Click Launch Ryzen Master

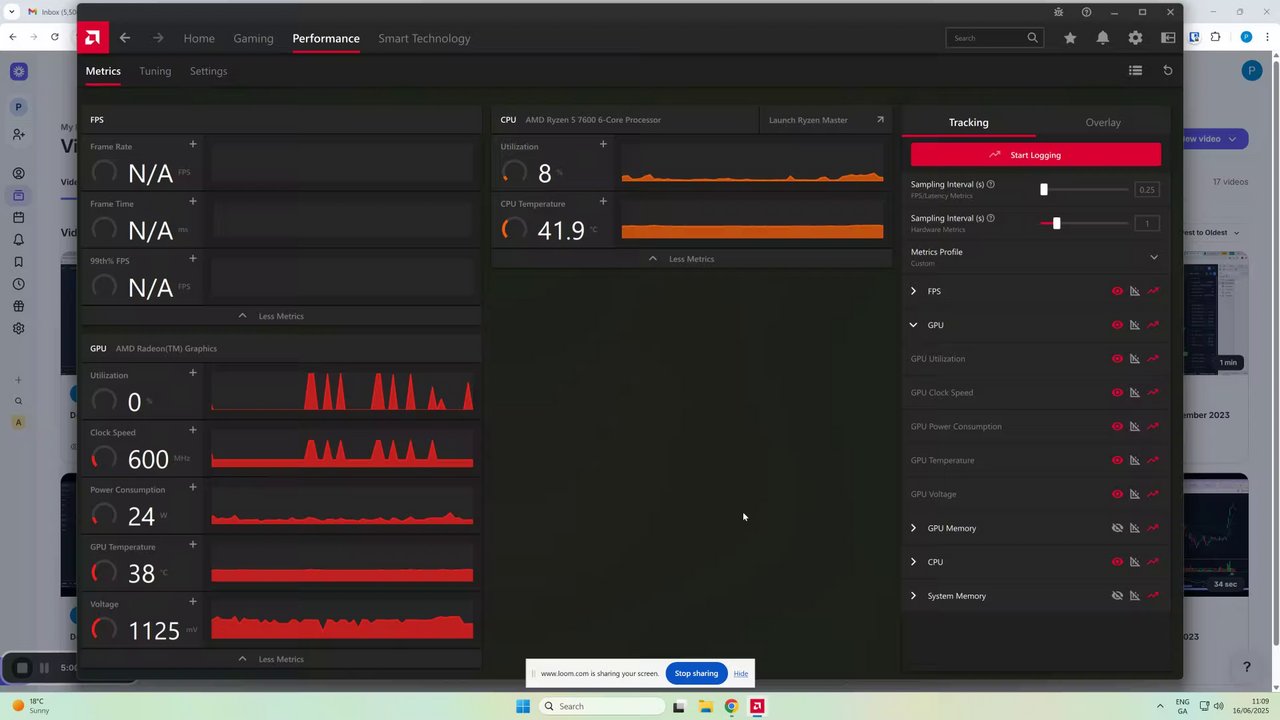tap(826, 120)
